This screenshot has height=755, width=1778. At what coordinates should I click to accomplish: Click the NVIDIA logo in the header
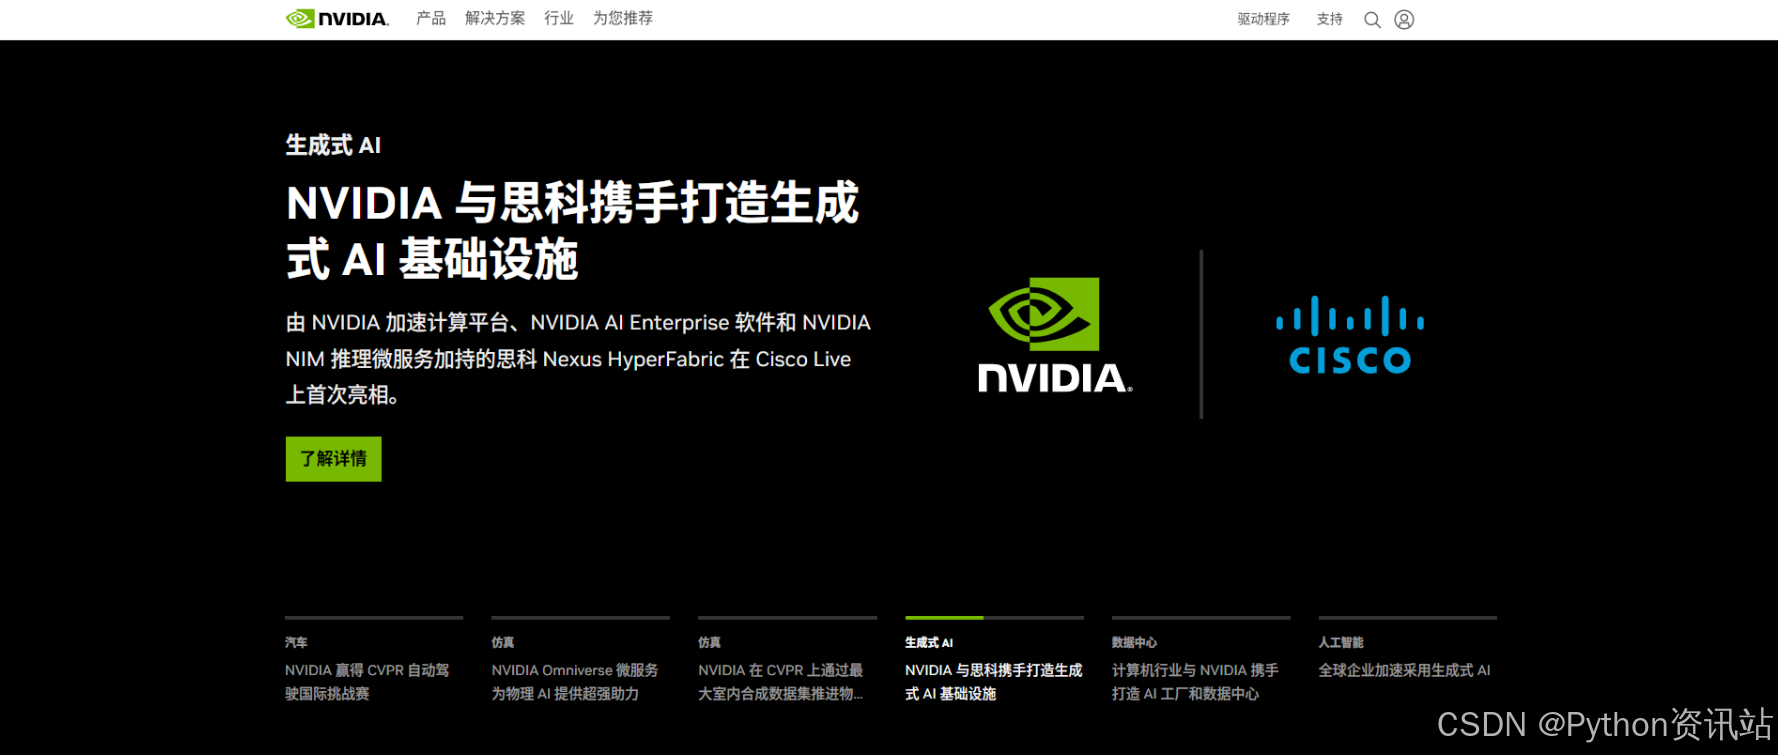tap(337, 19)
